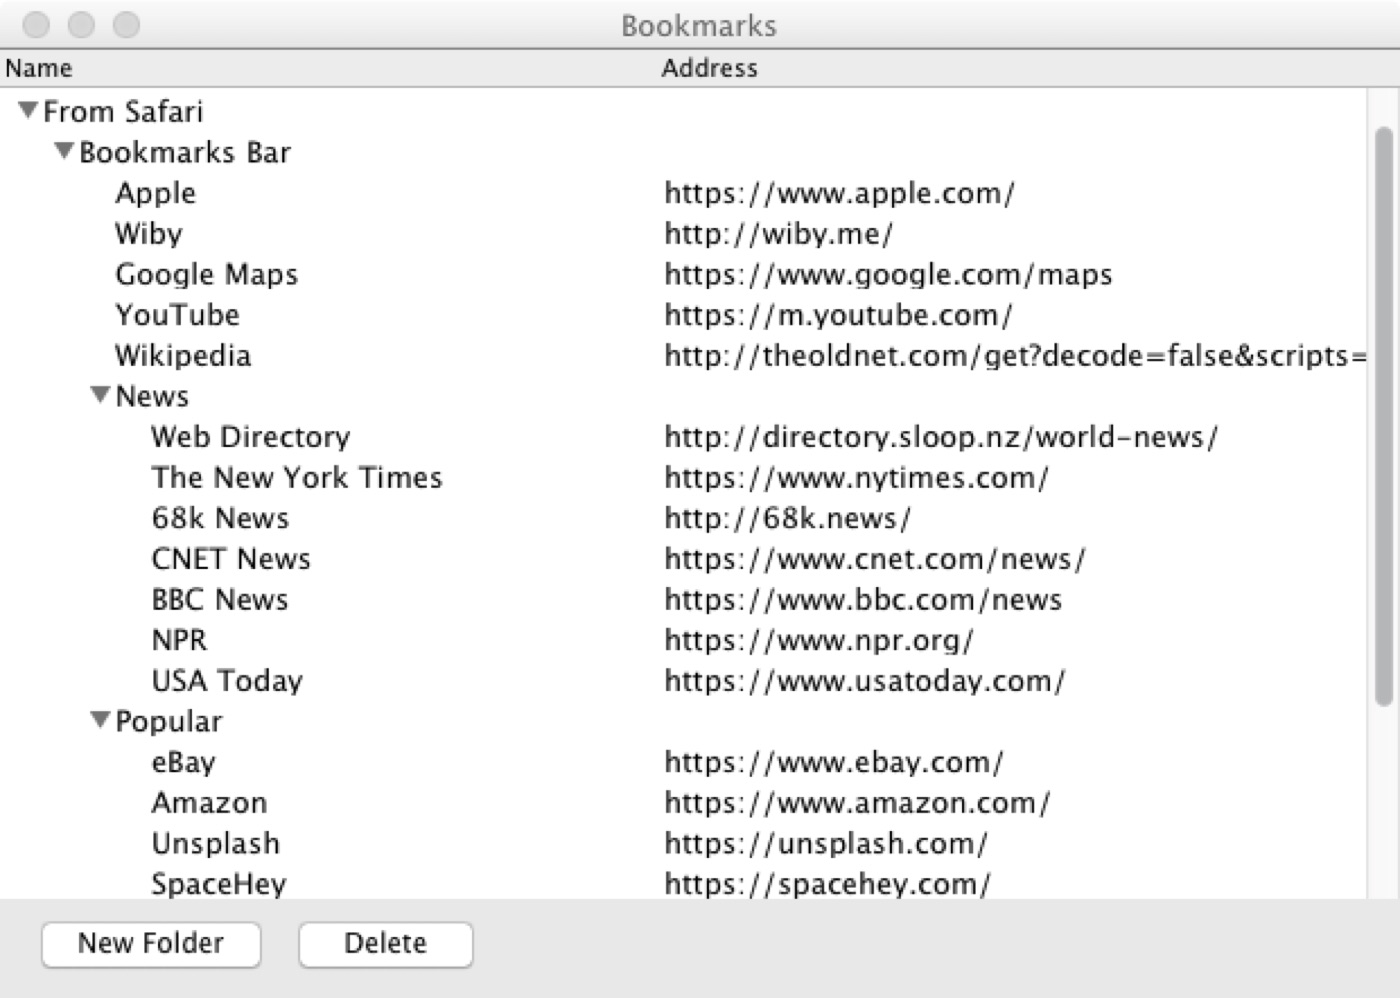The image size is (1400, 998).
Task: Click the theoldnet.com address cell
Action: pos(1015,356)
